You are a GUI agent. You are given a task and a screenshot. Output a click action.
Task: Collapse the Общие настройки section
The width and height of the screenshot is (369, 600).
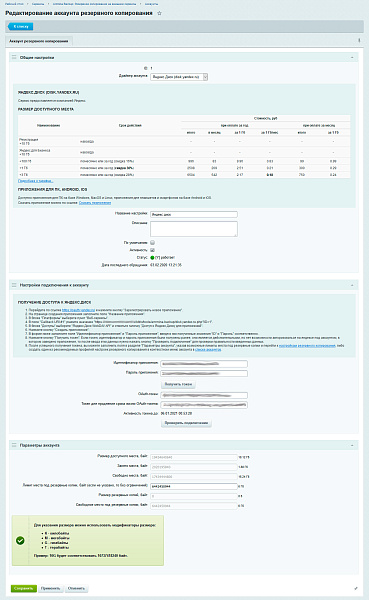pos(352,57)
